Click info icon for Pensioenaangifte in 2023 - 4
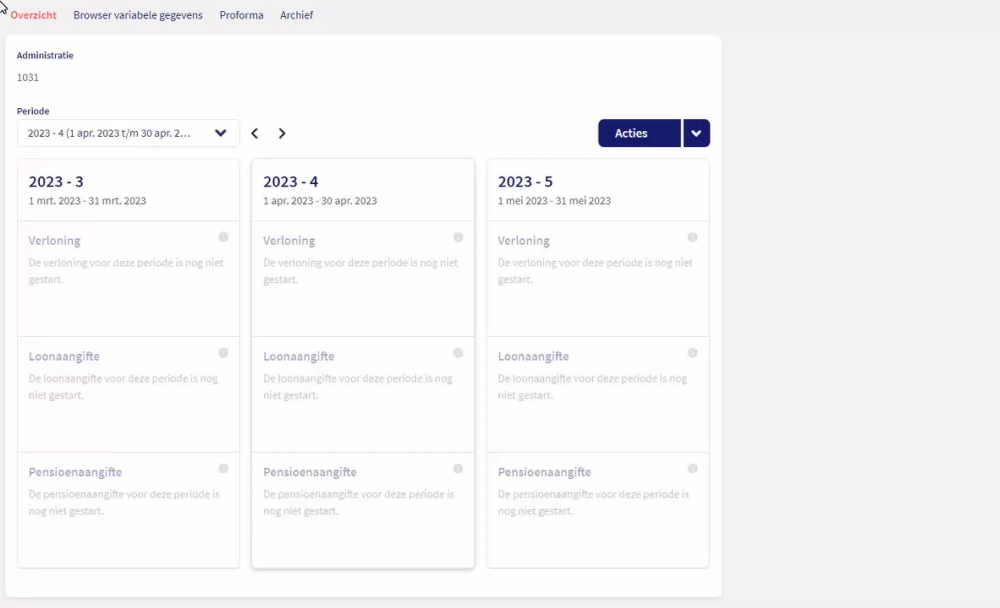This screenshot has width=1000, height=608. pyautogui.click(x=458, y=468)
